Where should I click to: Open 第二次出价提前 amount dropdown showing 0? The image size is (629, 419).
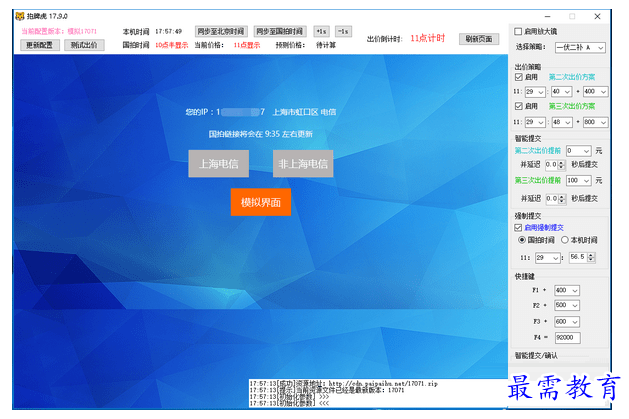[578, 151]
